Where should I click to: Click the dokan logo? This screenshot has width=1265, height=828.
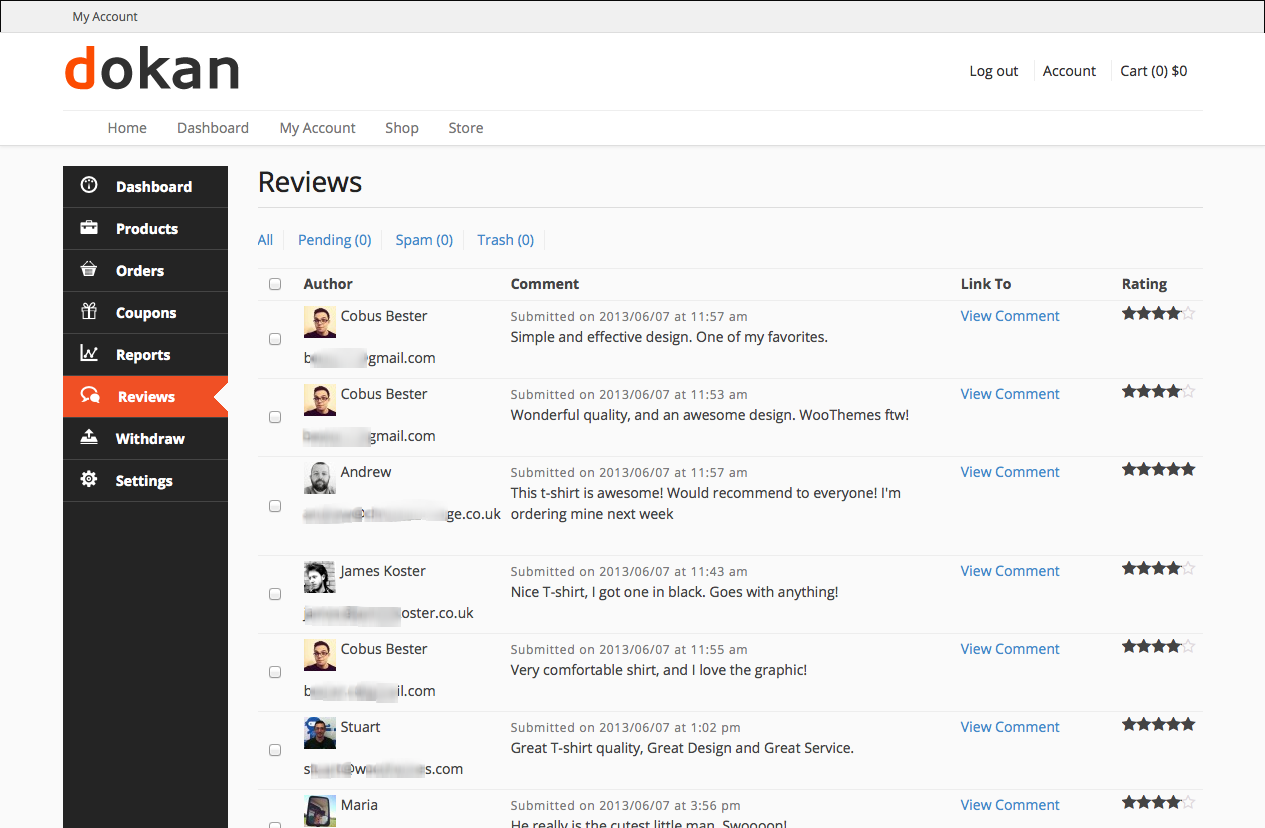pyautogui.click(x=152, y=68)
